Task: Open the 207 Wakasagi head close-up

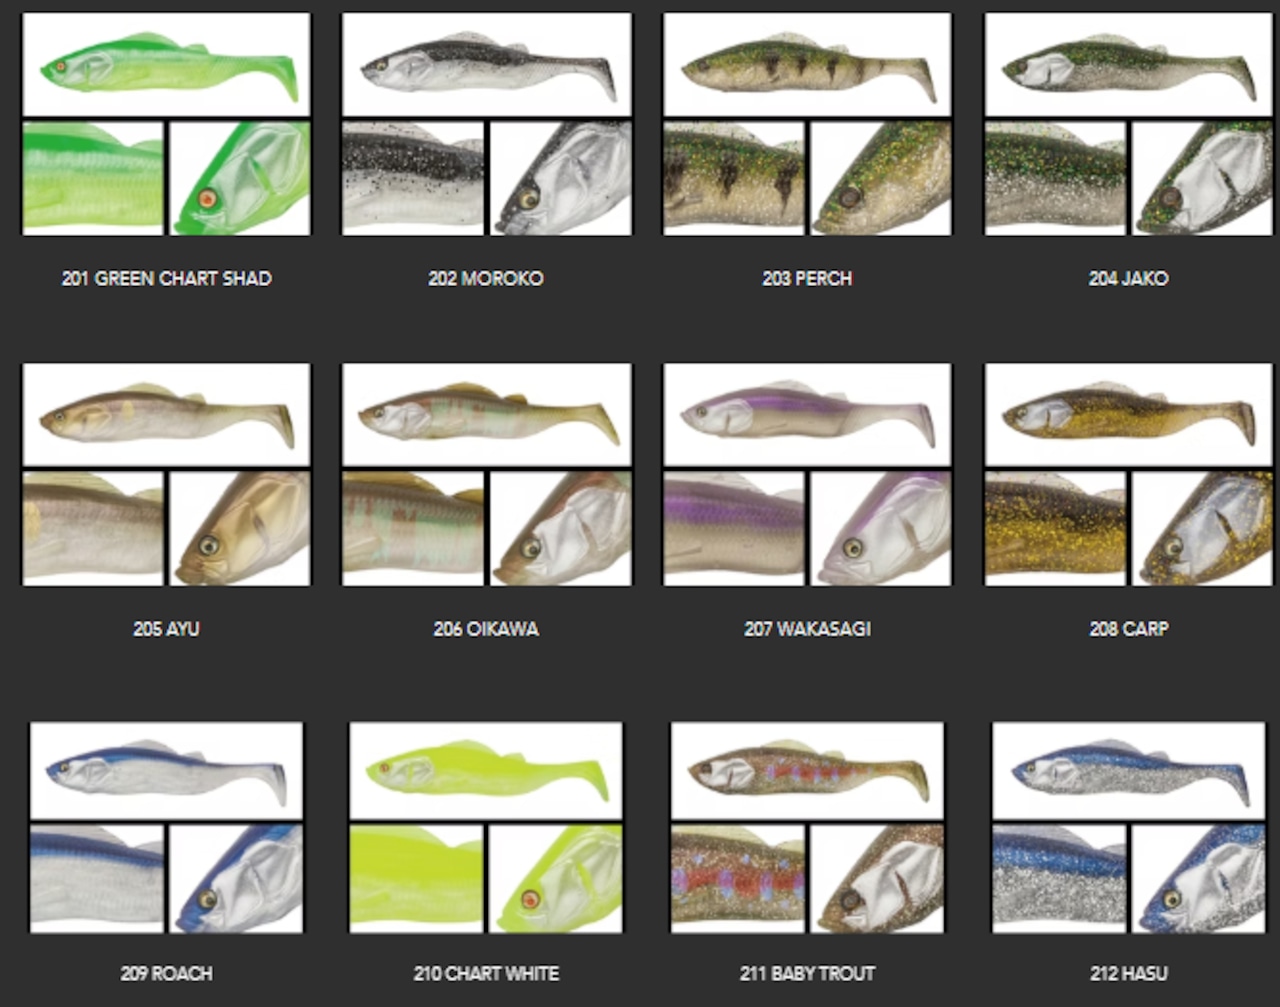Action: click(x=881, y=529)
